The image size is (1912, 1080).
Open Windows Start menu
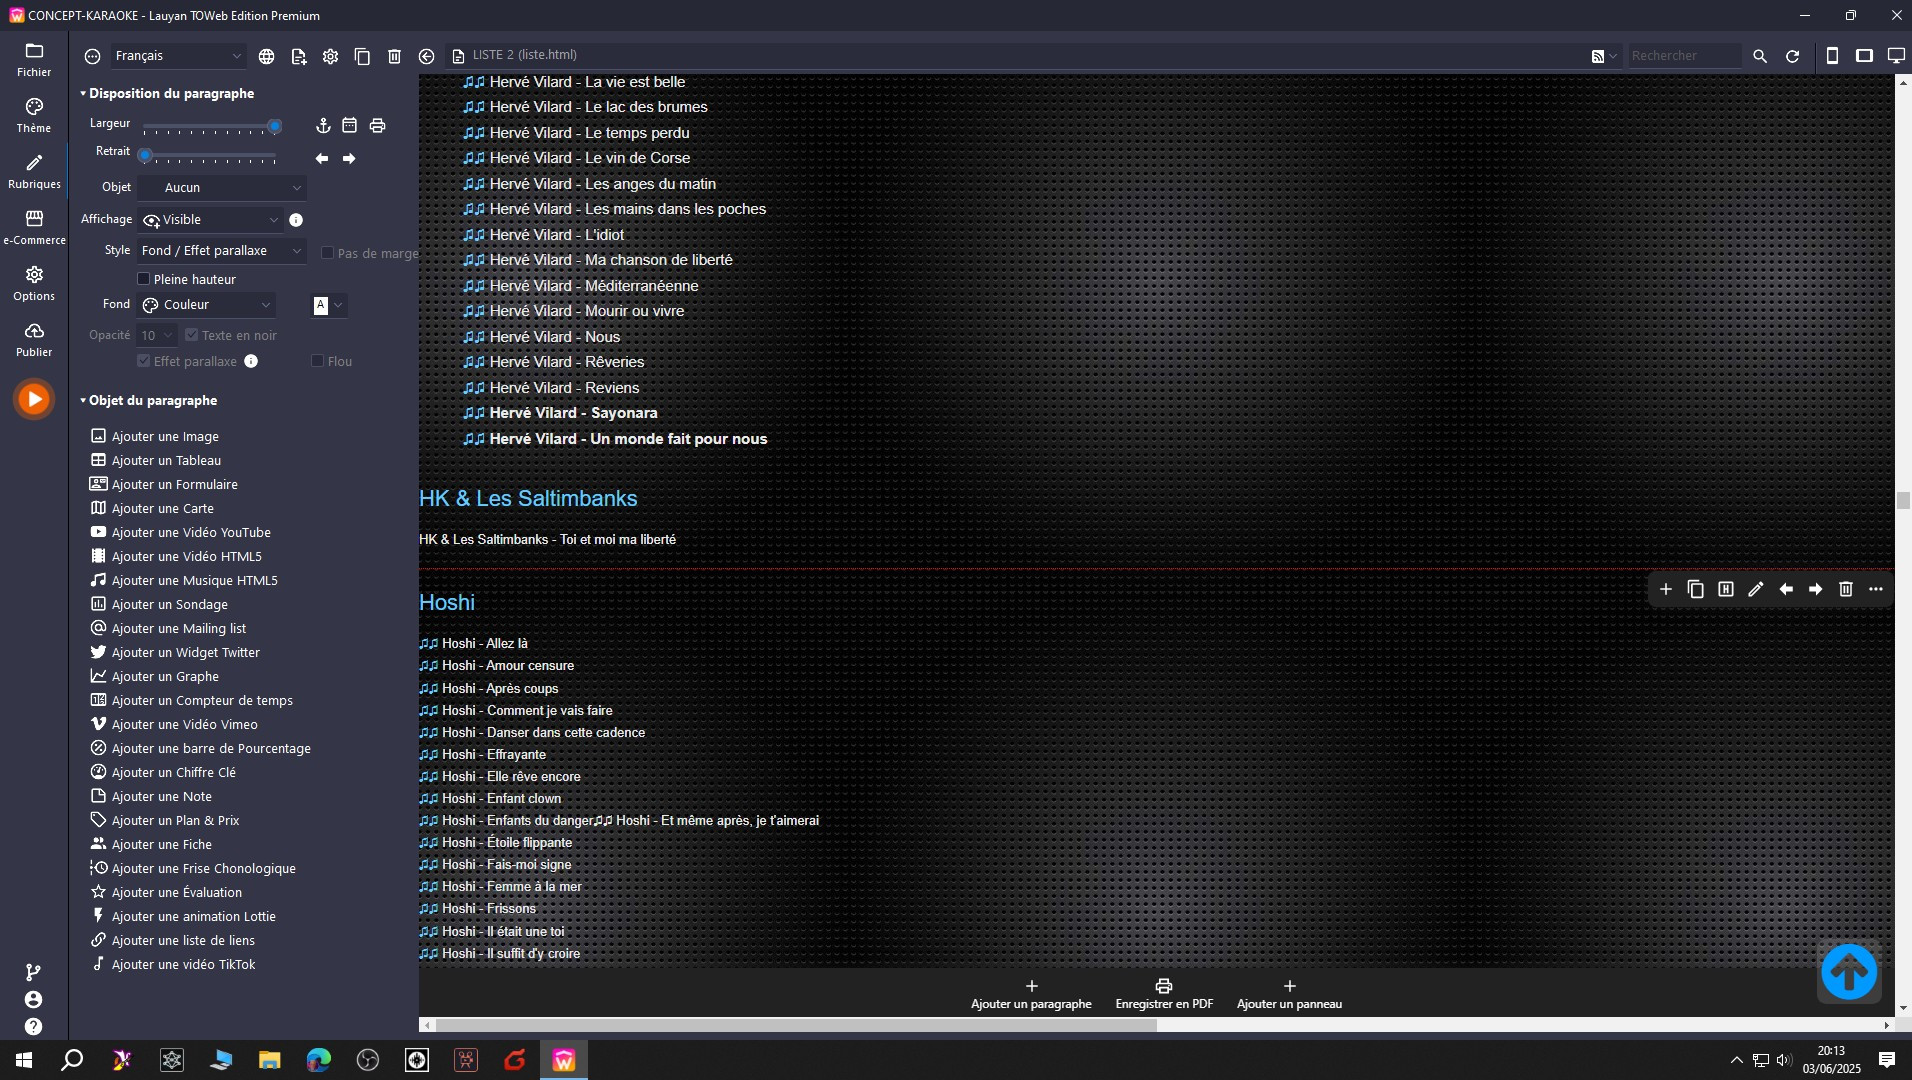(24, 1060)
